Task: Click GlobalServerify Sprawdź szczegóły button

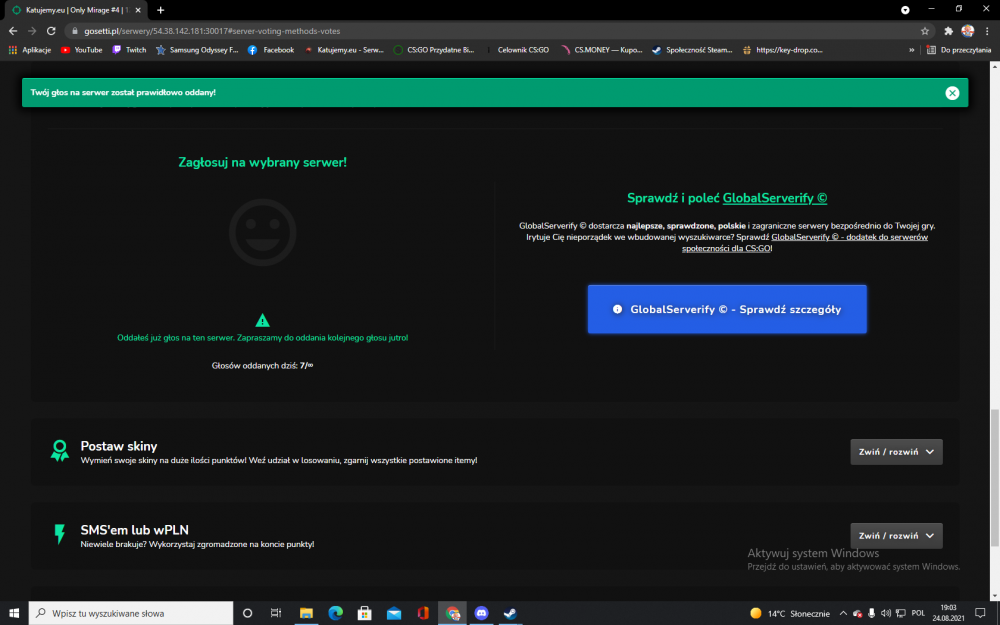Action: tap(727, 309)
